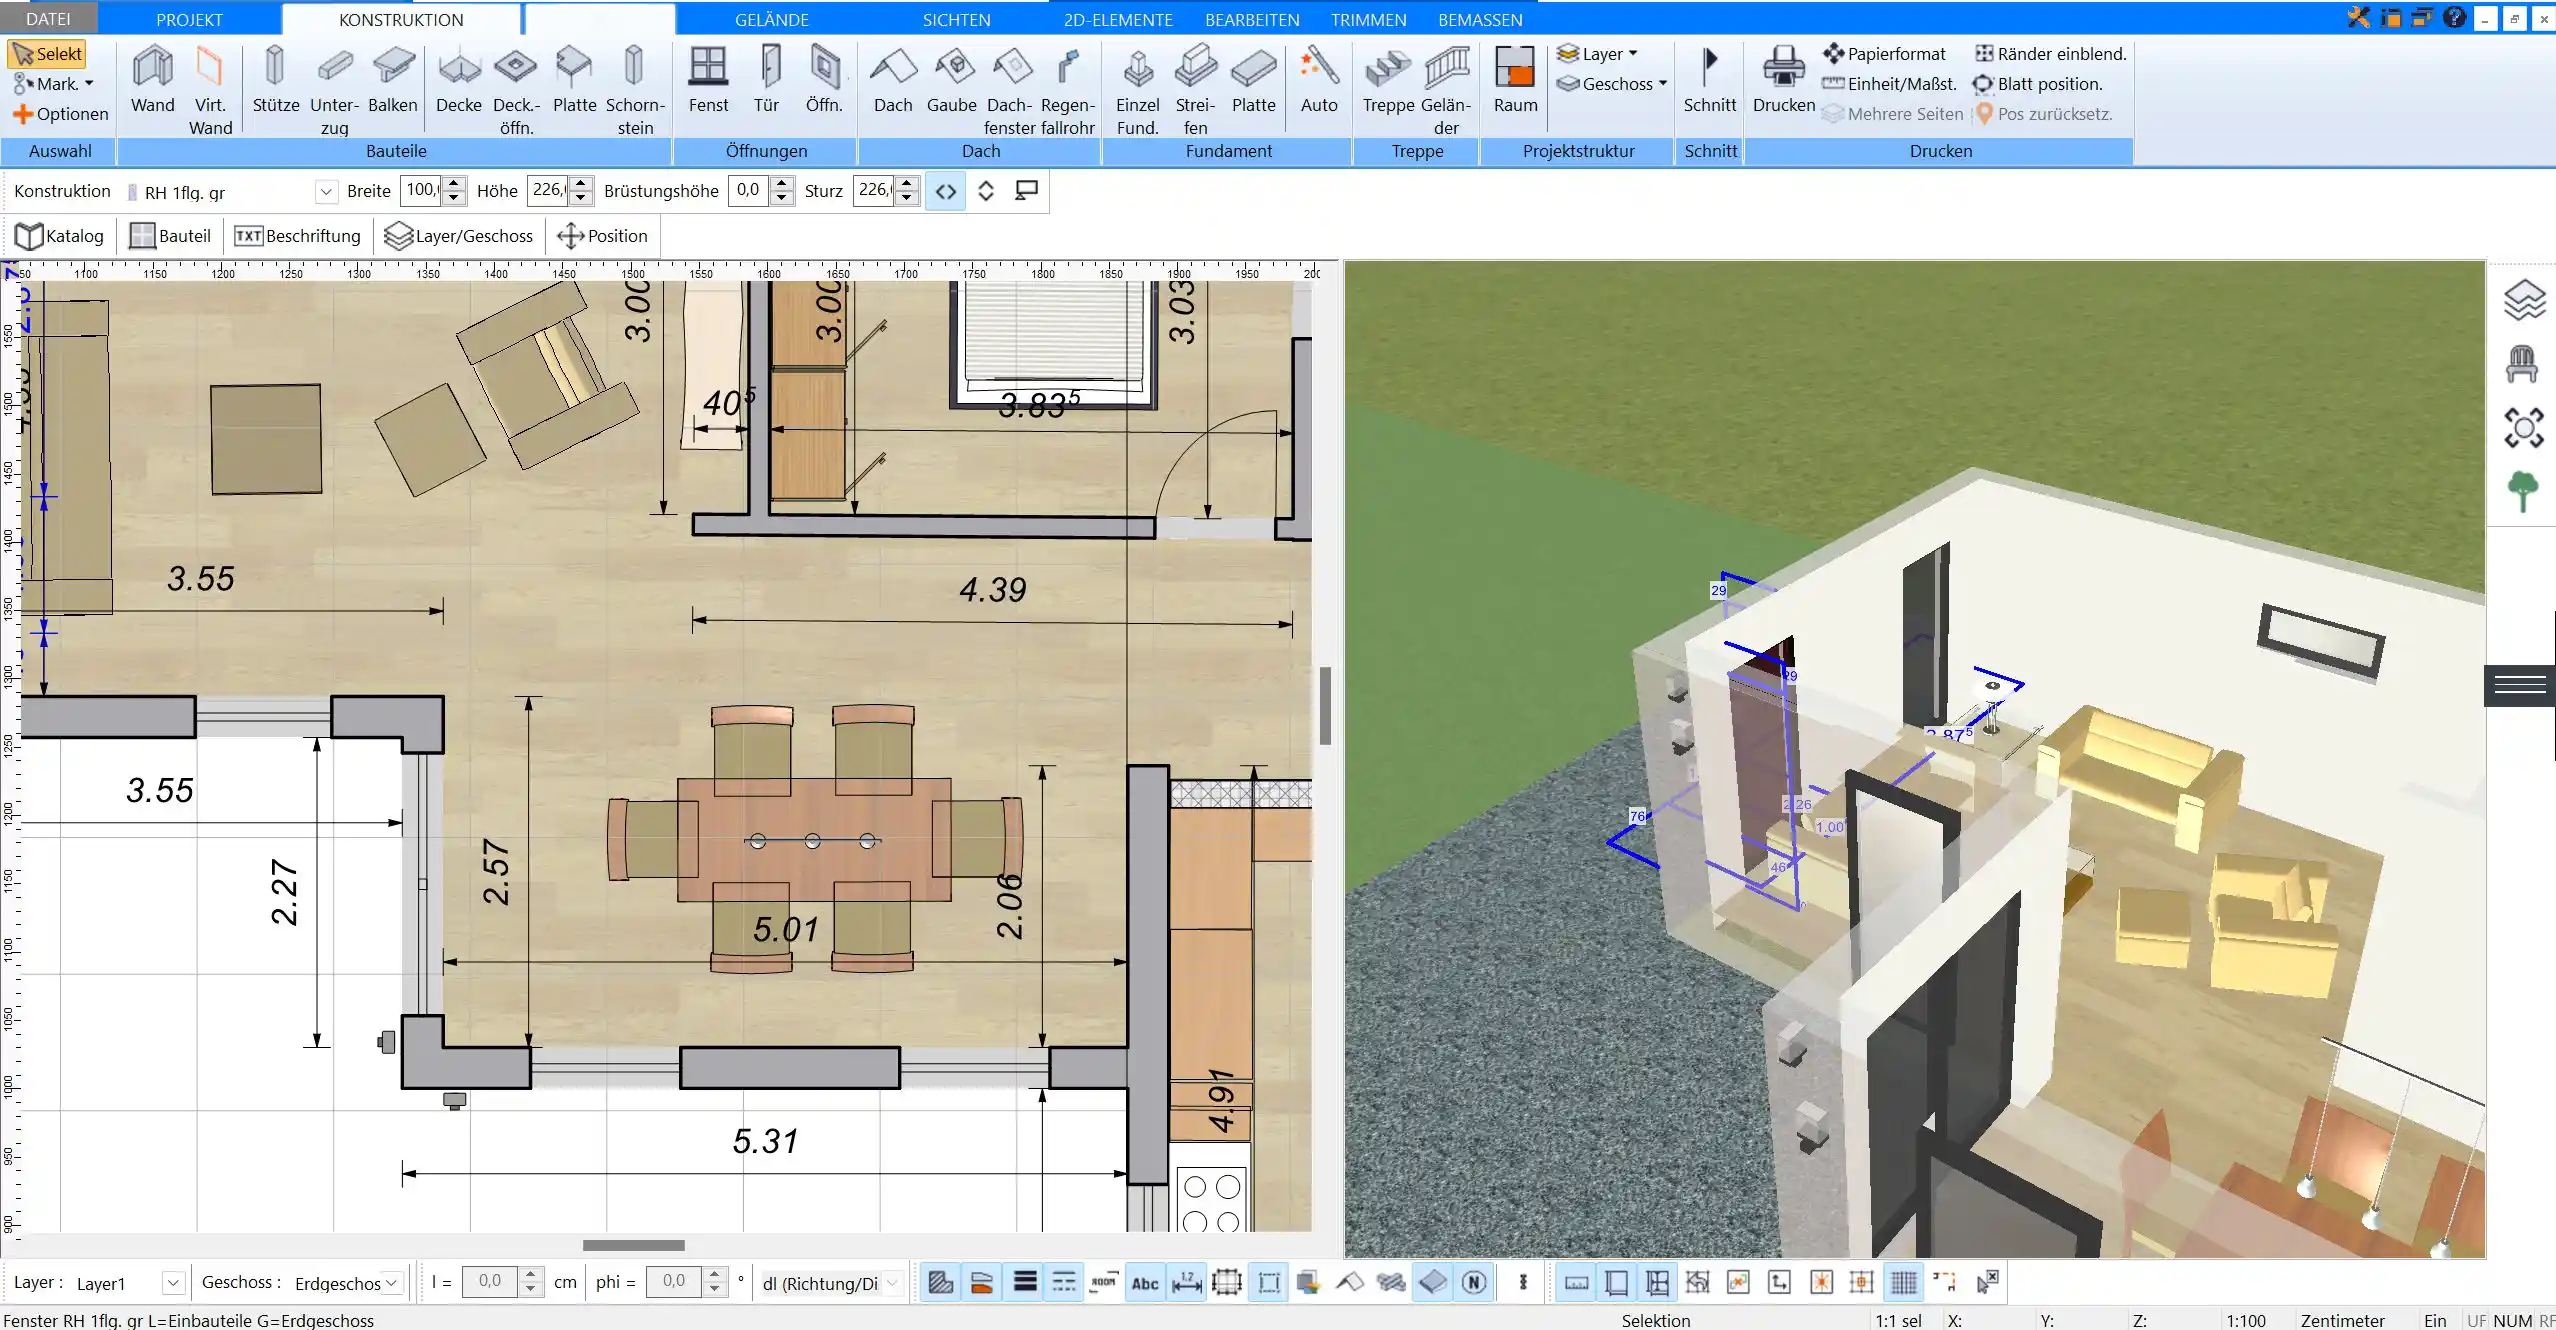Image resolution: width=2556 pixels, height=1330 pixels.
Task: Open the DATEI menu
Action: [x=48, y=19]
